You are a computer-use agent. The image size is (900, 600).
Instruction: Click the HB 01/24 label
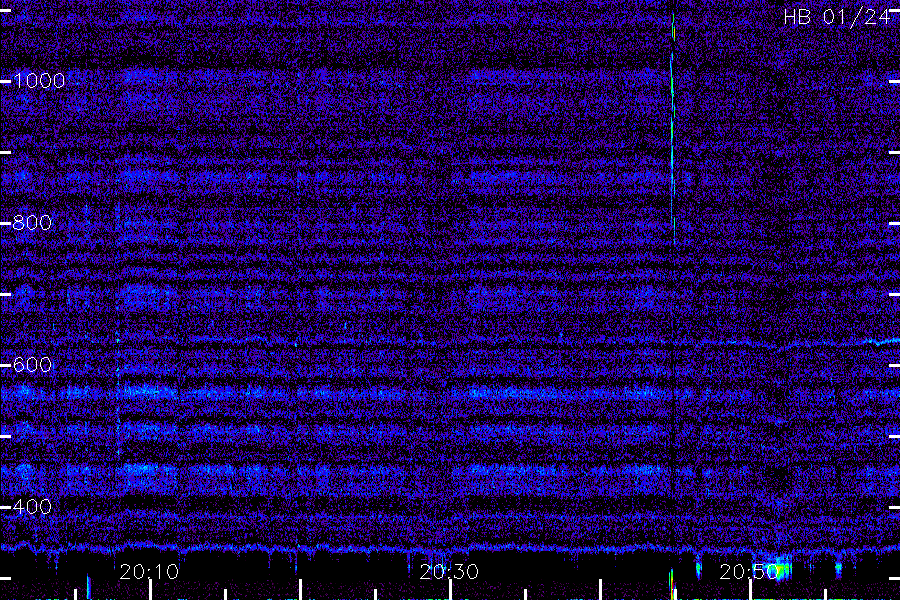click(837, 17)
